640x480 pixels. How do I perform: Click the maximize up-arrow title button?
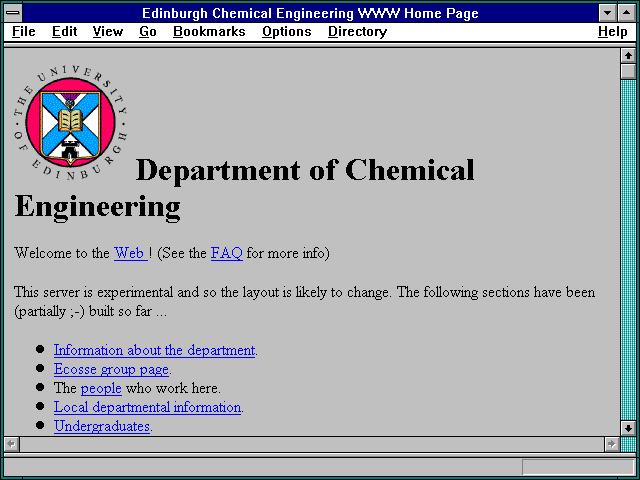click(x=627, y=13)
